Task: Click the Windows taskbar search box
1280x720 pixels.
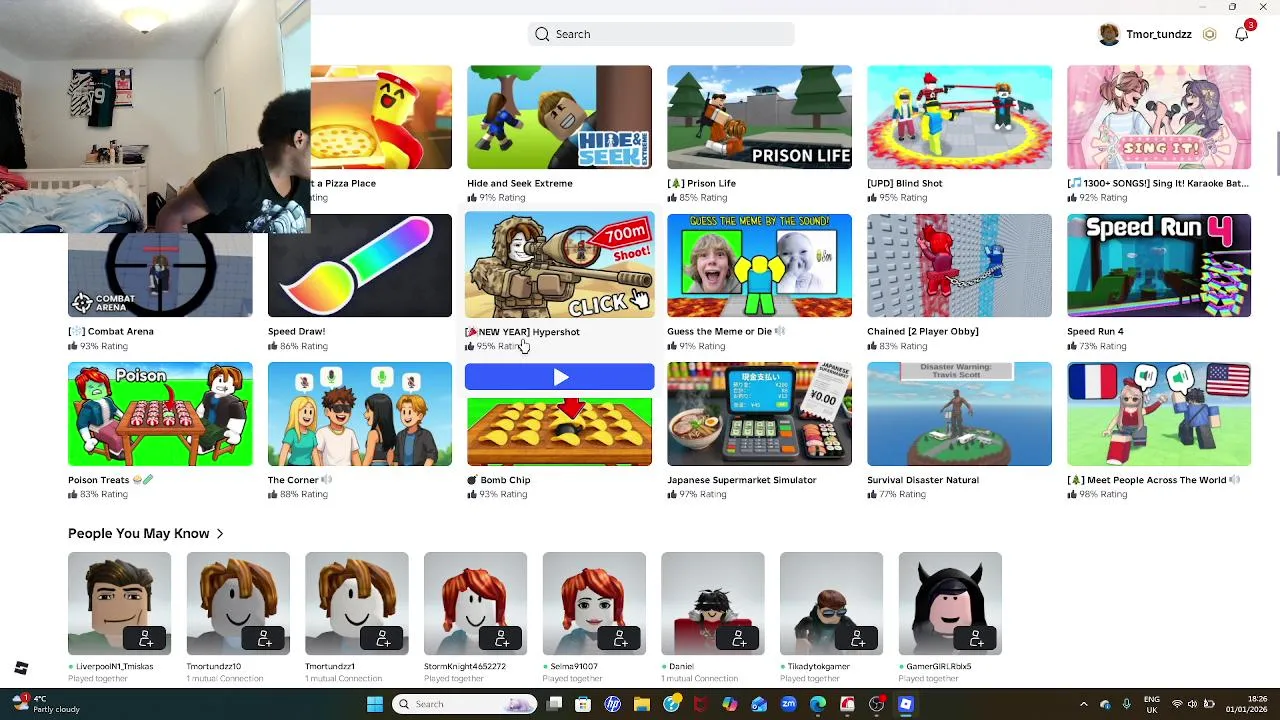Action: coord(466,704)
